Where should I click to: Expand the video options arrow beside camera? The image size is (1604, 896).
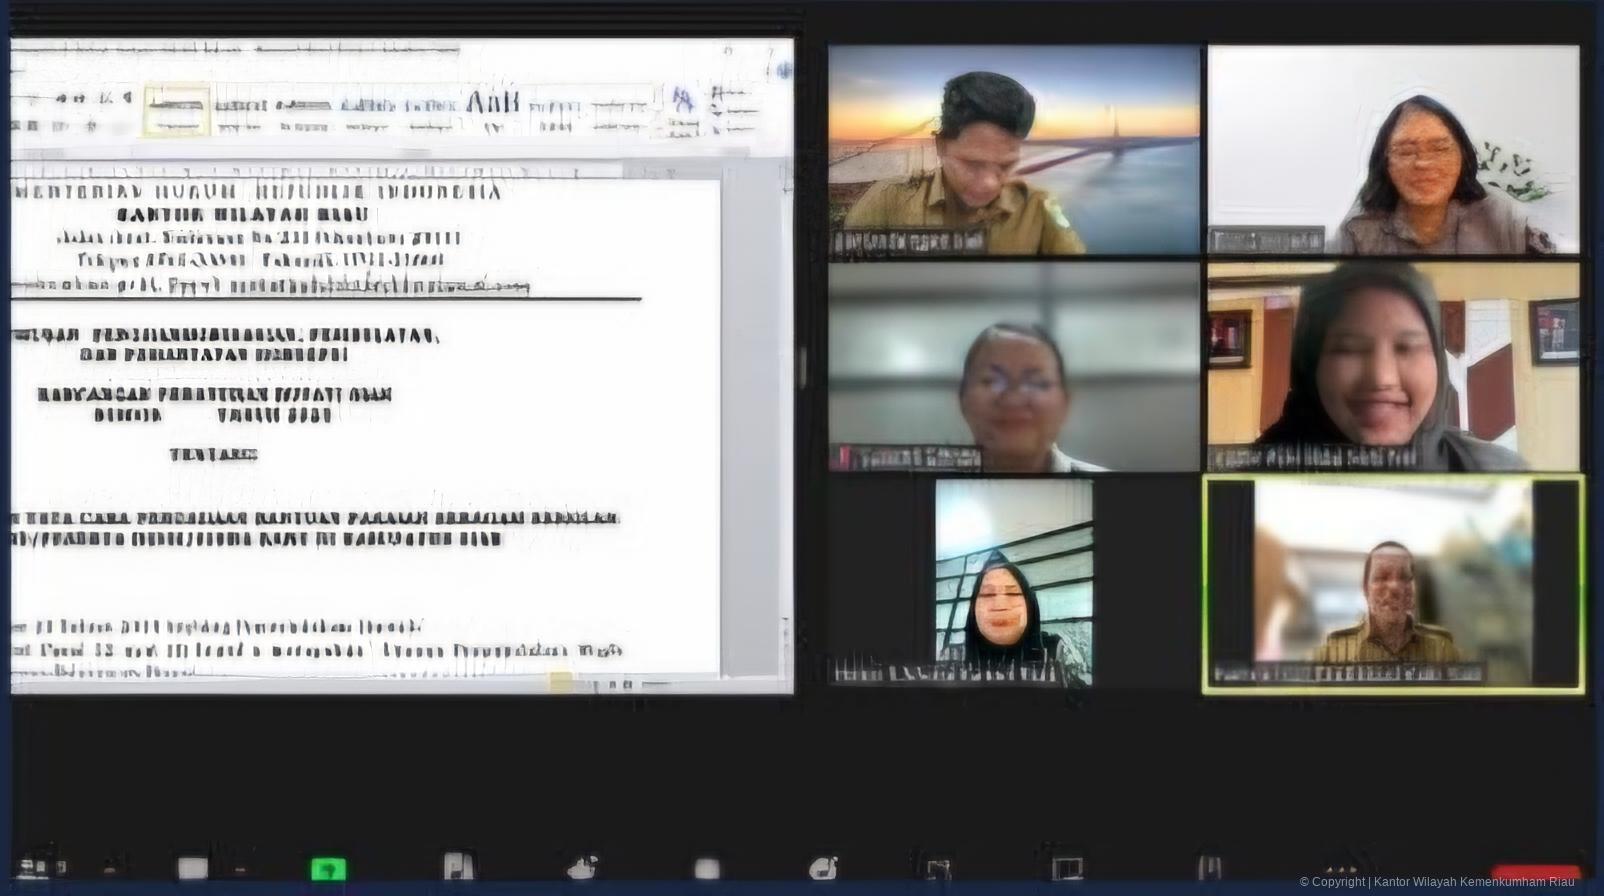click(x=241, y=867)
